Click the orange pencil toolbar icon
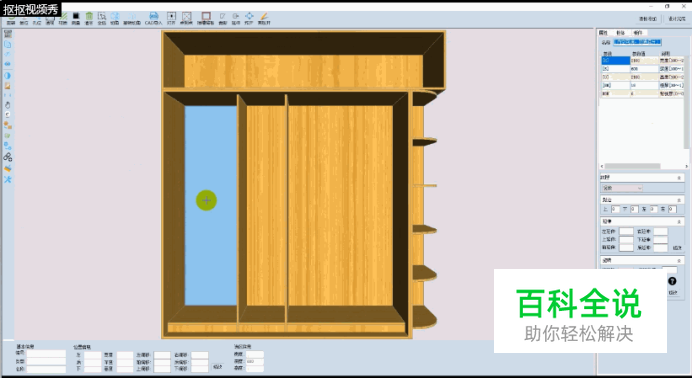The height and width of the screenshot is (378, 692). pos(263,17)
